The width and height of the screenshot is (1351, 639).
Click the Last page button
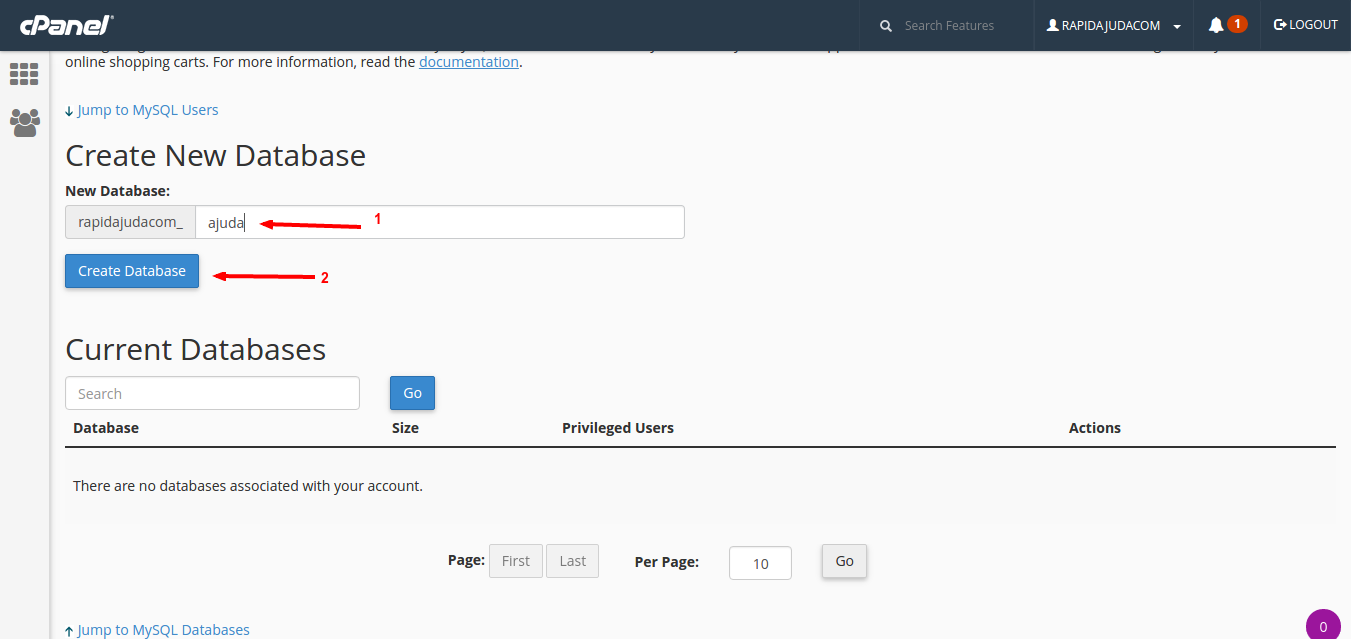[572, 561]
